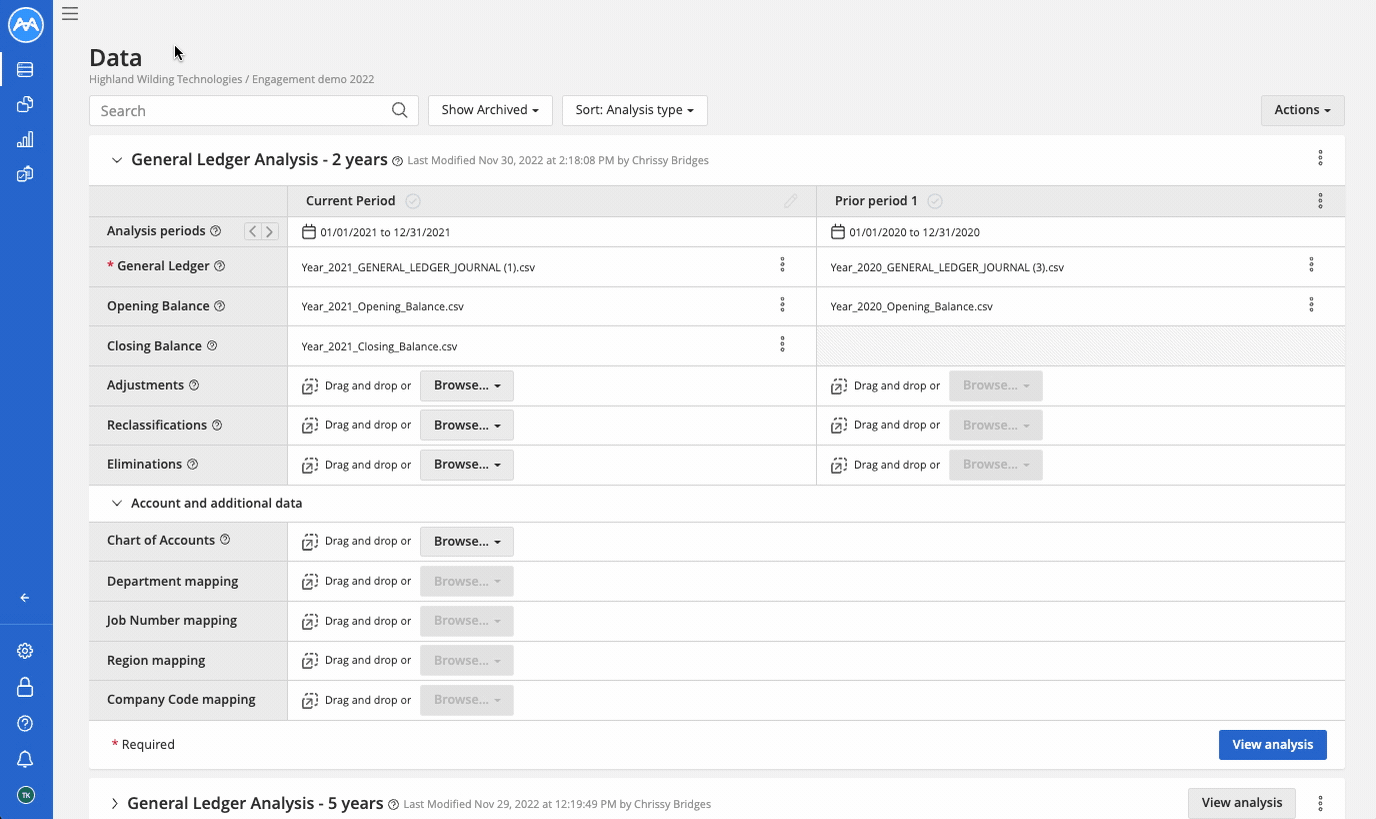
Task: Open kebab menu for Prior period 1 column
Action: (x=1320, y=201)
